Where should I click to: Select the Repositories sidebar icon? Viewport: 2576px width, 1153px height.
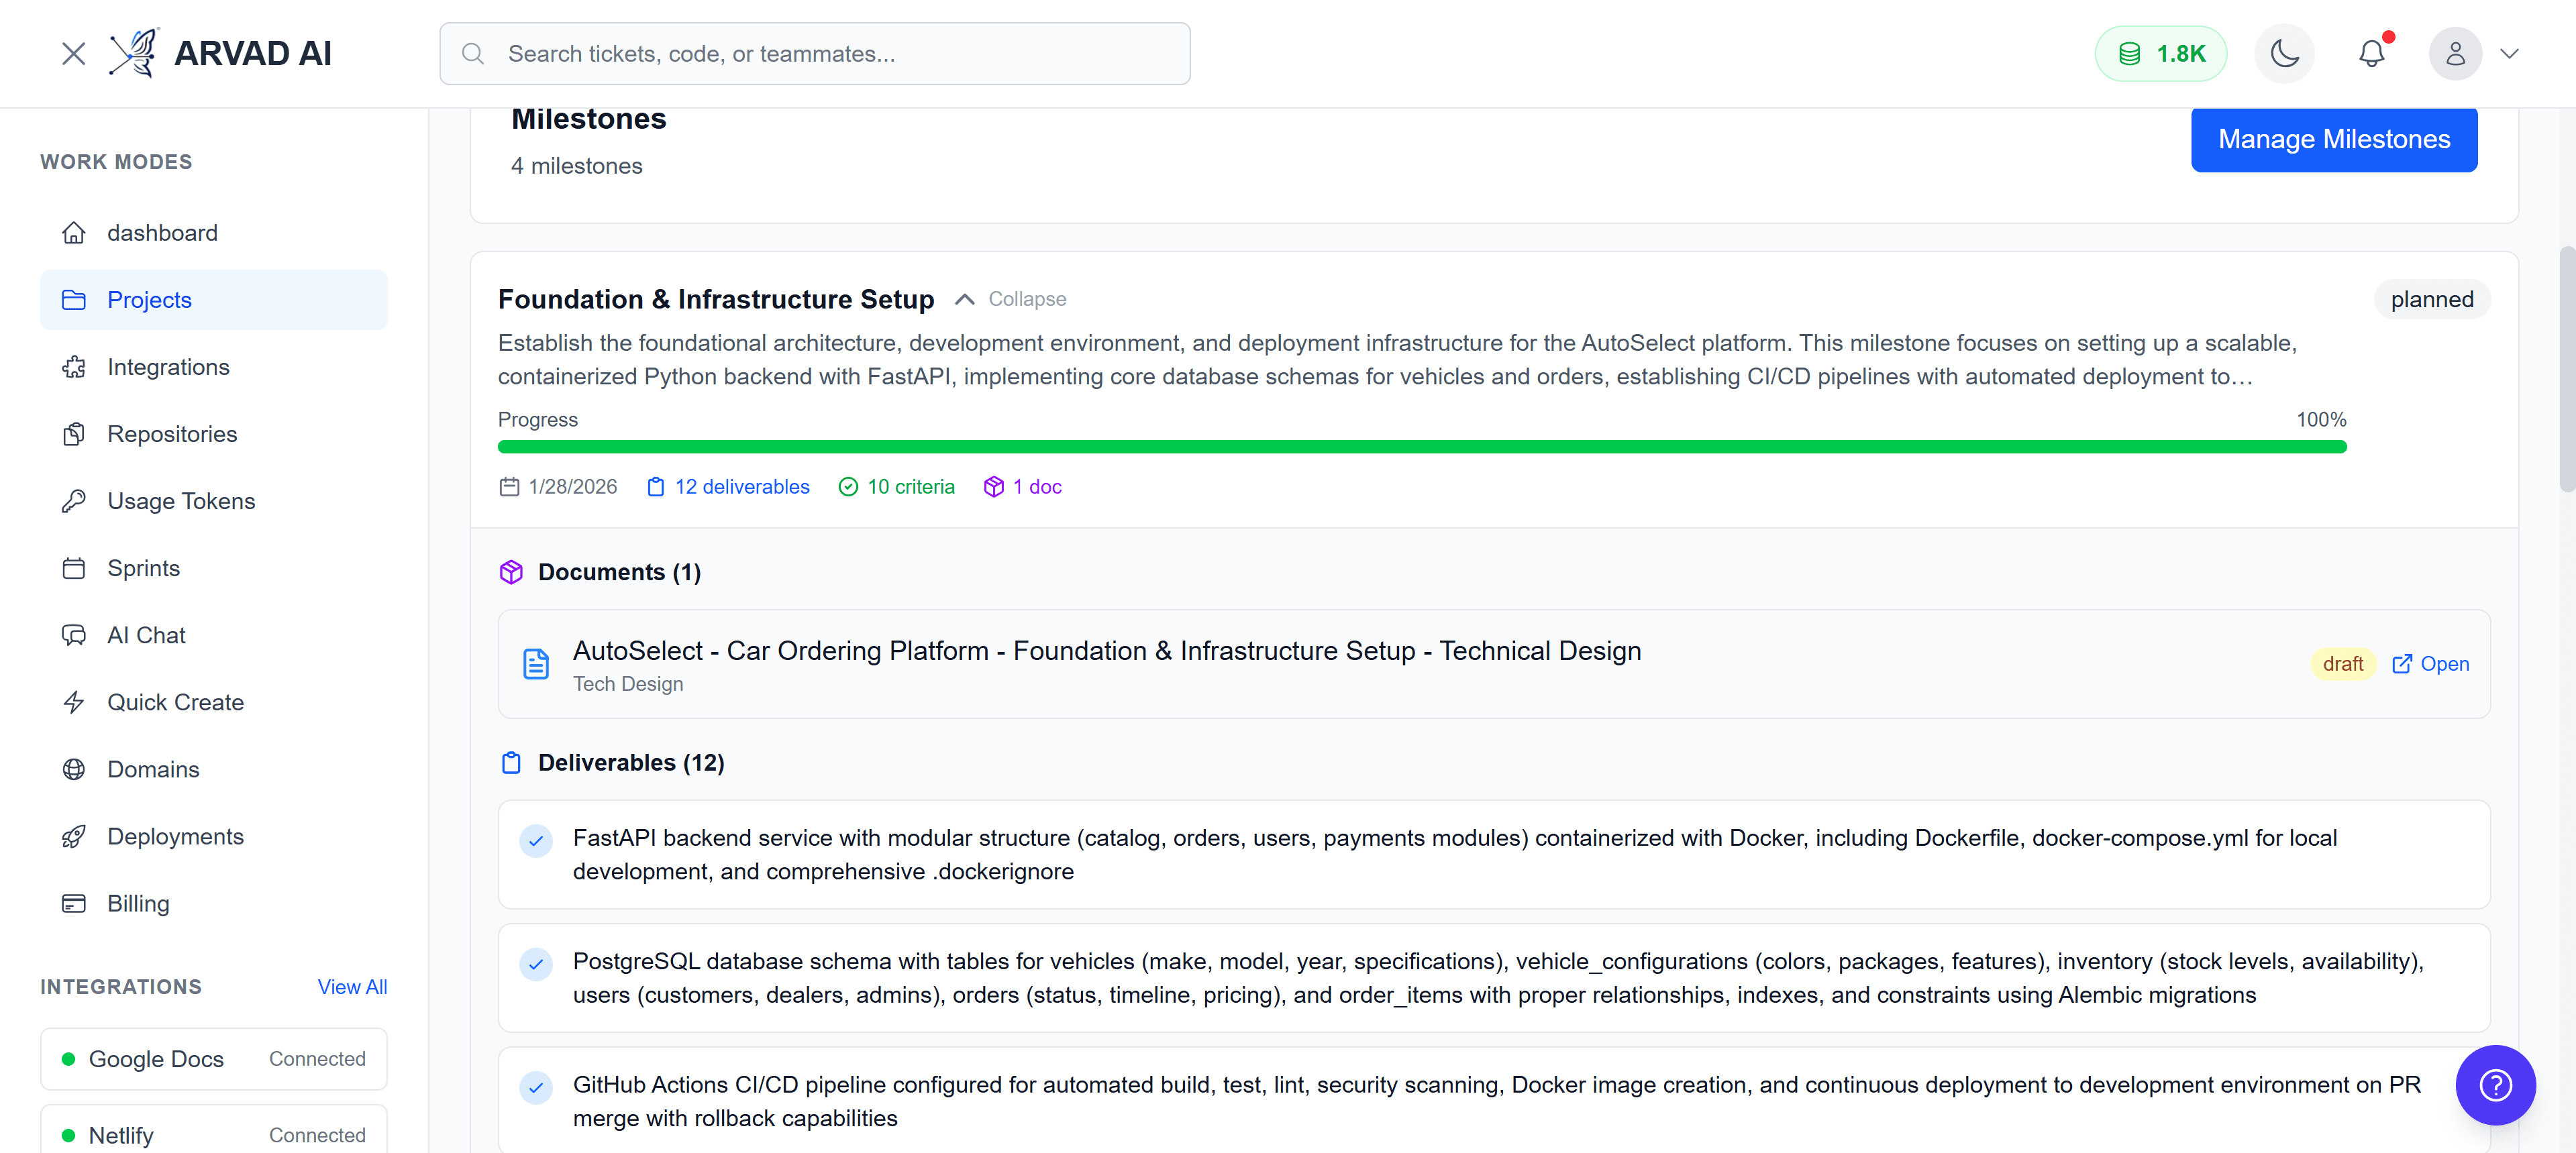[75, 433]
